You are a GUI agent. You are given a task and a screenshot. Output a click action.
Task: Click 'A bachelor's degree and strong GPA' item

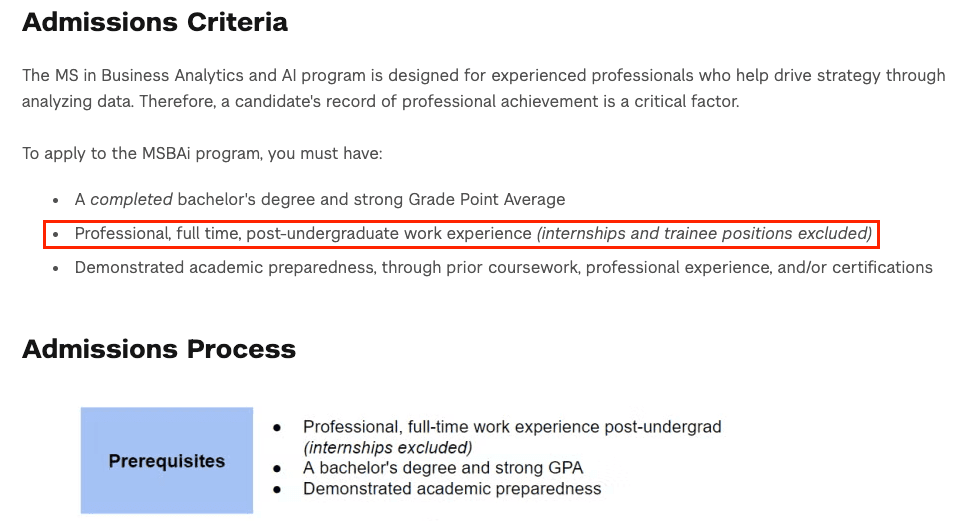tap(443, 468)
